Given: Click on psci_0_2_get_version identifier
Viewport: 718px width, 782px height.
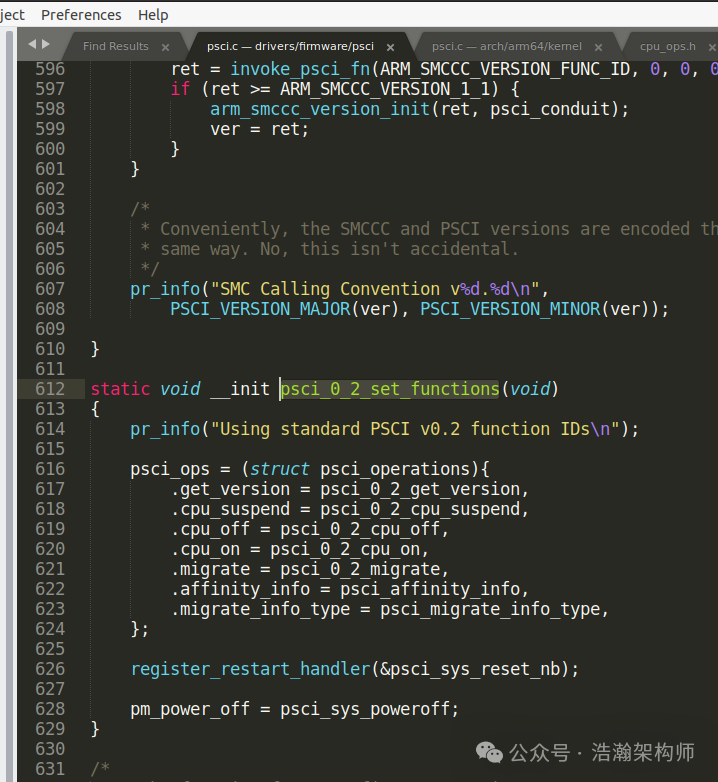Looking at the screenshot, I should tap(420, 489).
